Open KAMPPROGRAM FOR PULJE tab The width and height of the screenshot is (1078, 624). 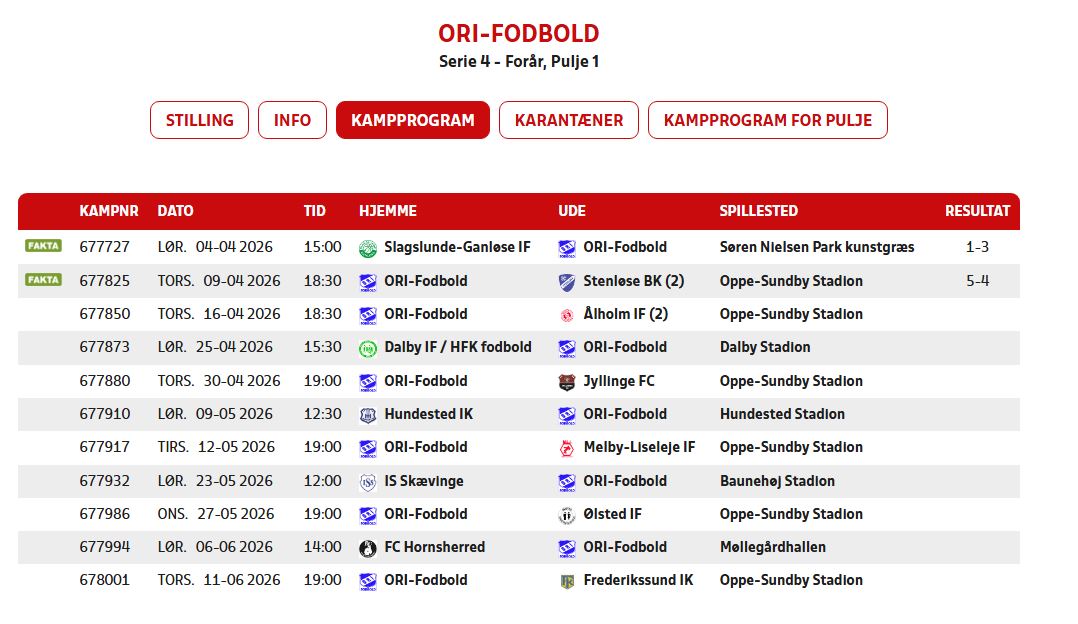767,120
